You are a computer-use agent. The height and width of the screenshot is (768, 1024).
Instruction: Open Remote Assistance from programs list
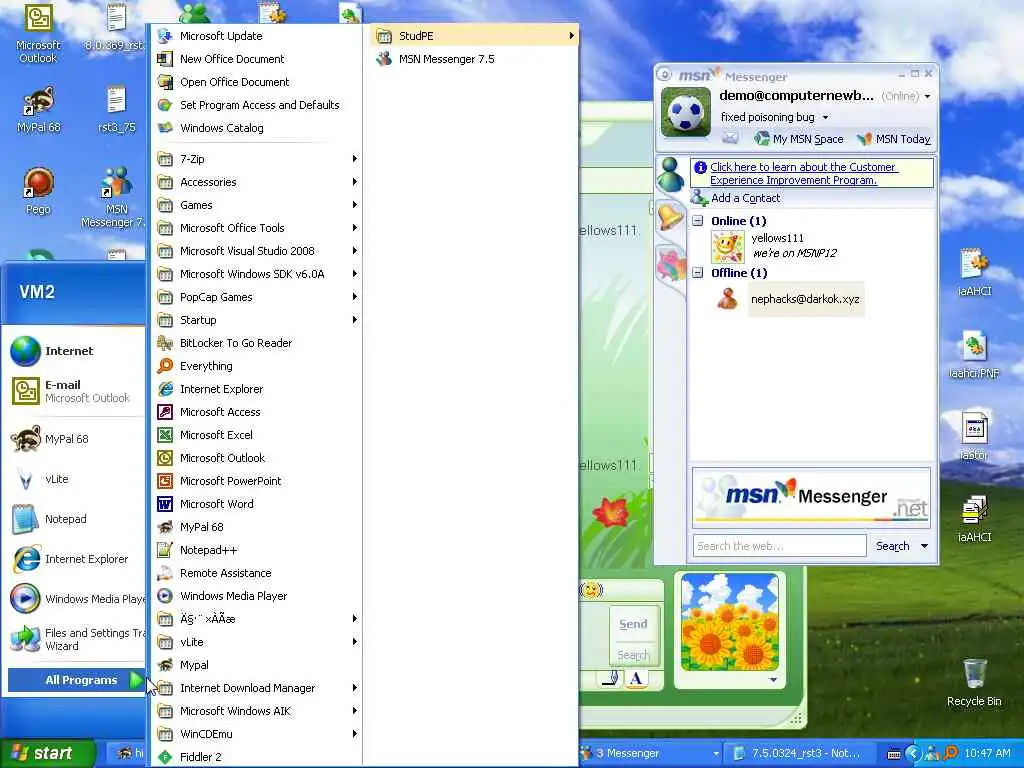click(256, 573)
